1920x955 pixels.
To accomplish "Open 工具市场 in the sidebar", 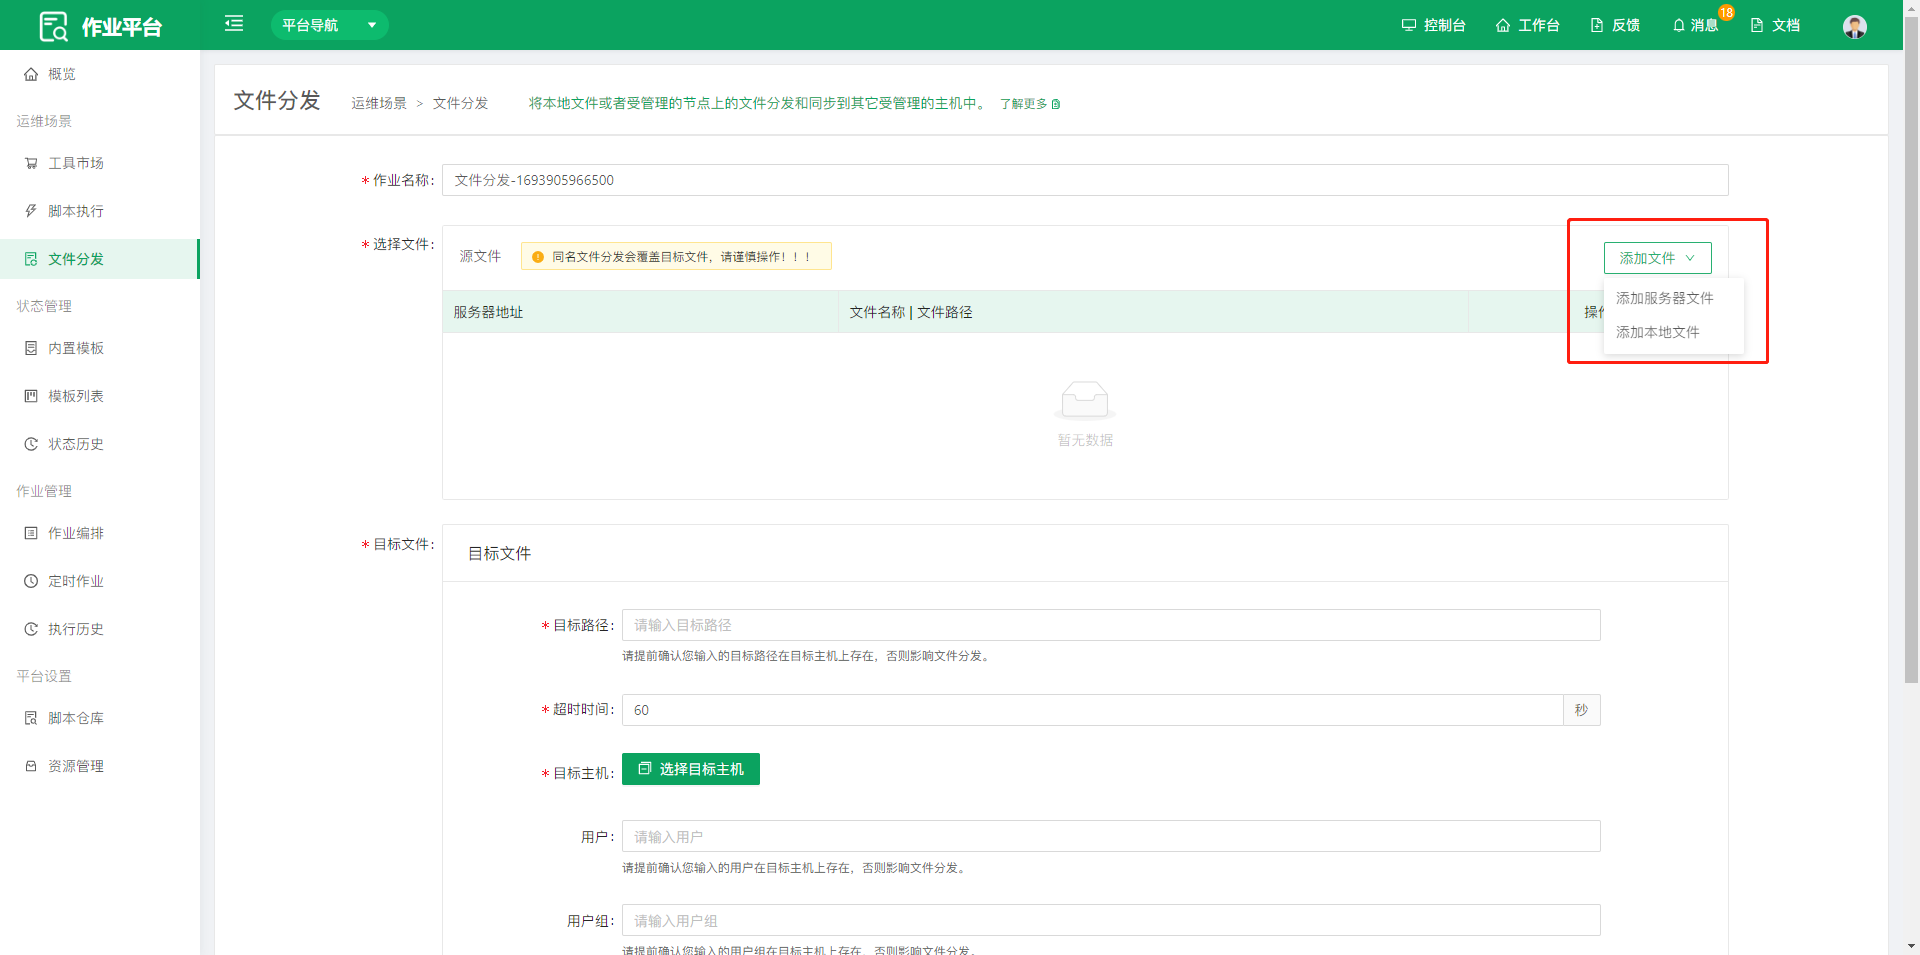I will (100, 163).
